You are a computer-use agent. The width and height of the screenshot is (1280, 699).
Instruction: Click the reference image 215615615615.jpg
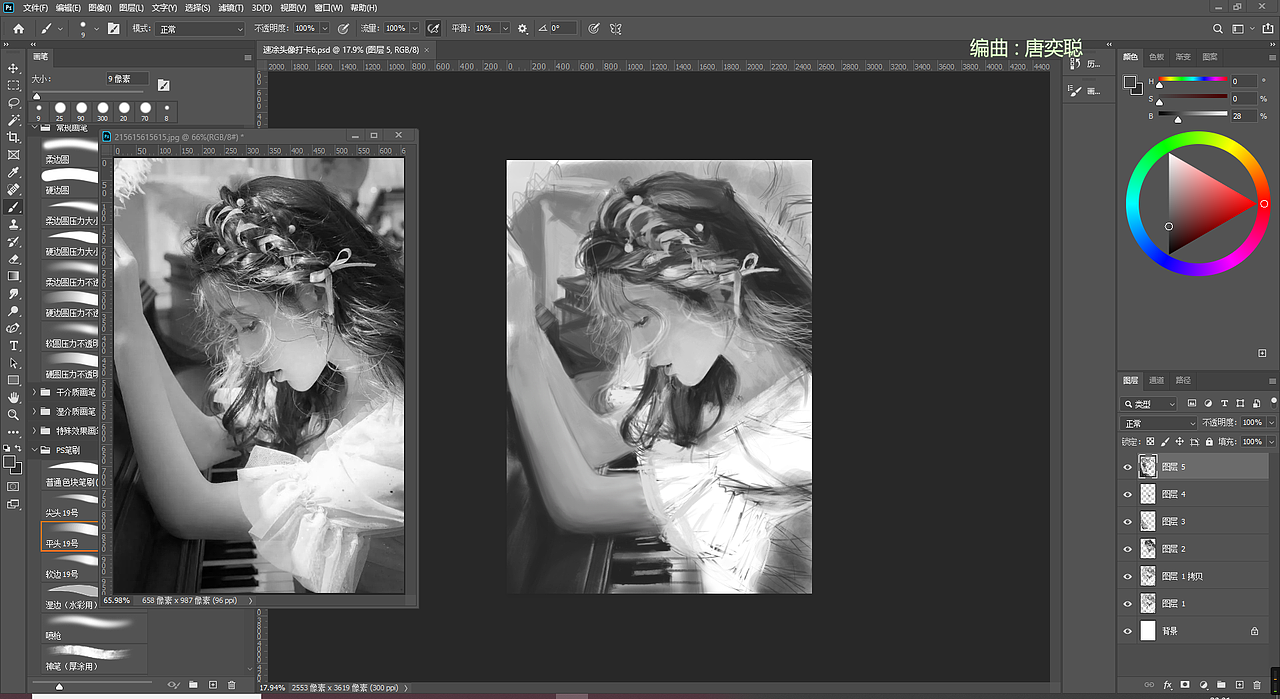click(x=259, y=375)
